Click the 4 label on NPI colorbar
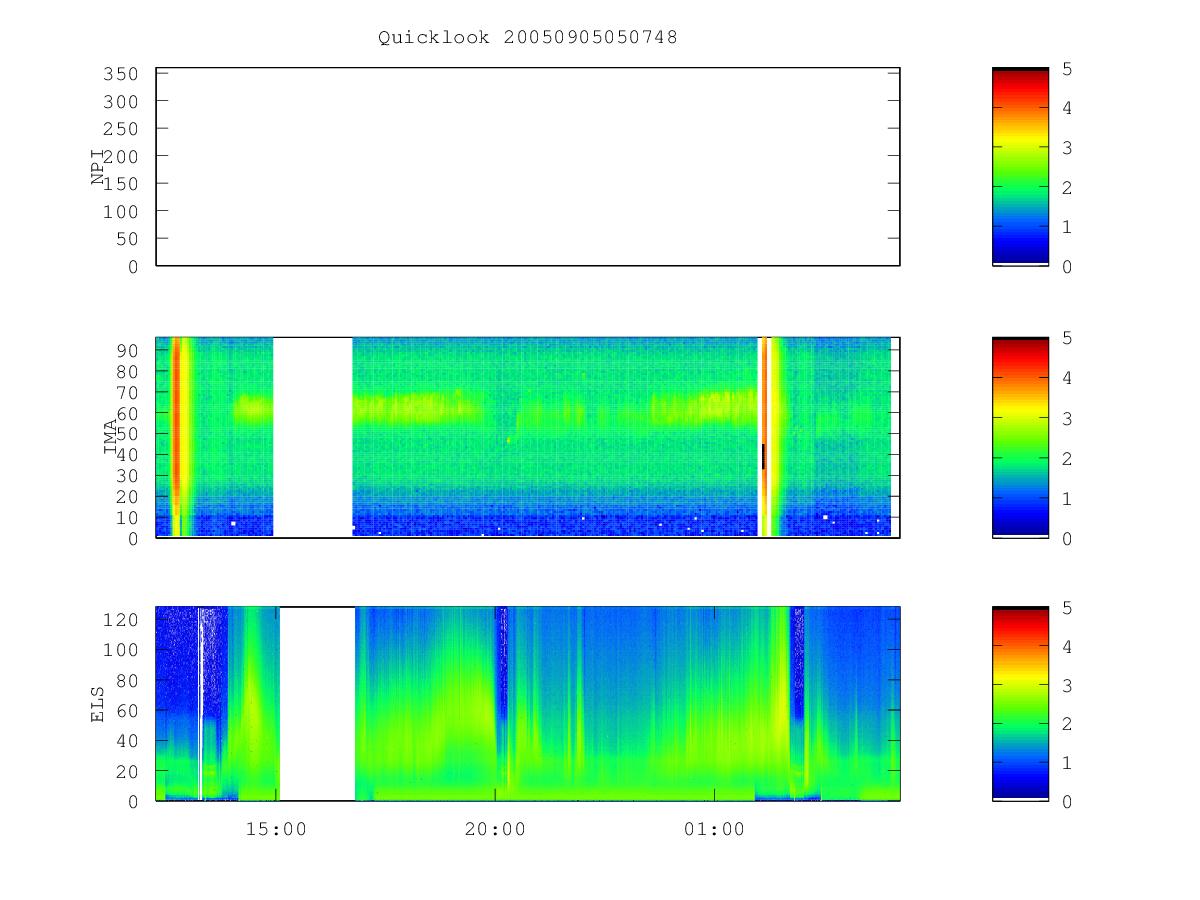Screen dimensions: 1200x900 1067,108
